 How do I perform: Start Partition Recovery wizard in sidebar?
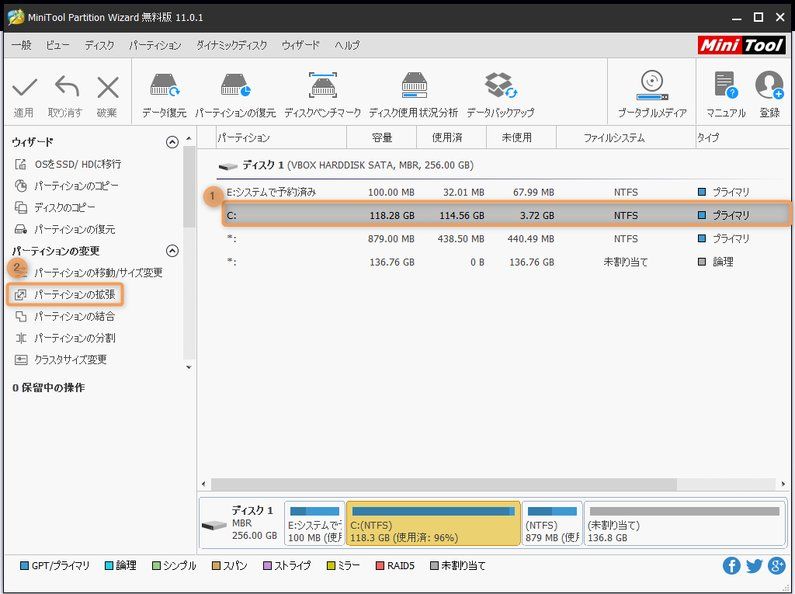pos(65,229)
